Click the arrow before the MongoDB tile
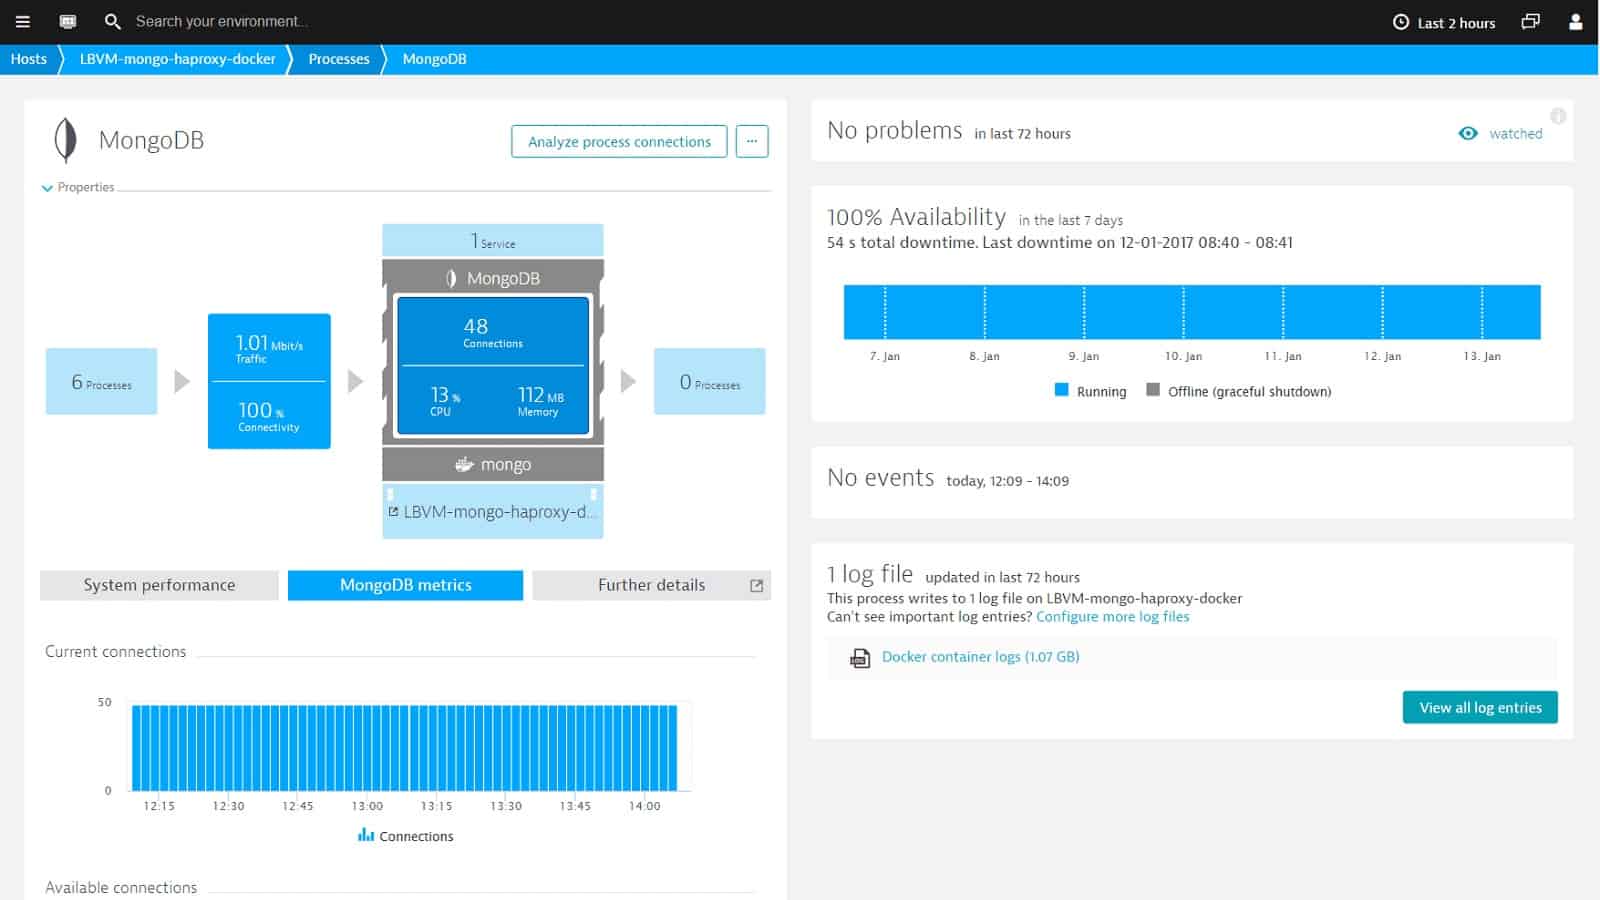Viewport: 1600px width, 900px height. pos(355,381)
